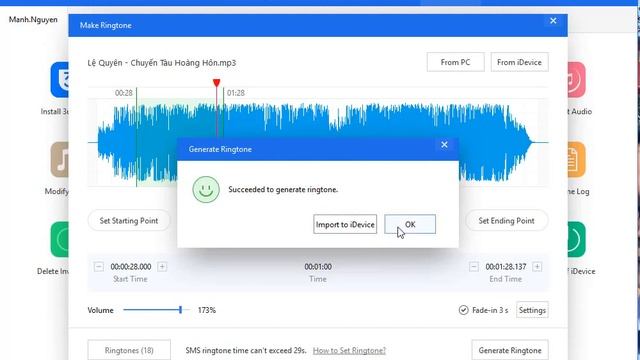The height and width of the screenshot is (360, 640).
Task: Click the From PC button
Action: click(x=456, y=62)
